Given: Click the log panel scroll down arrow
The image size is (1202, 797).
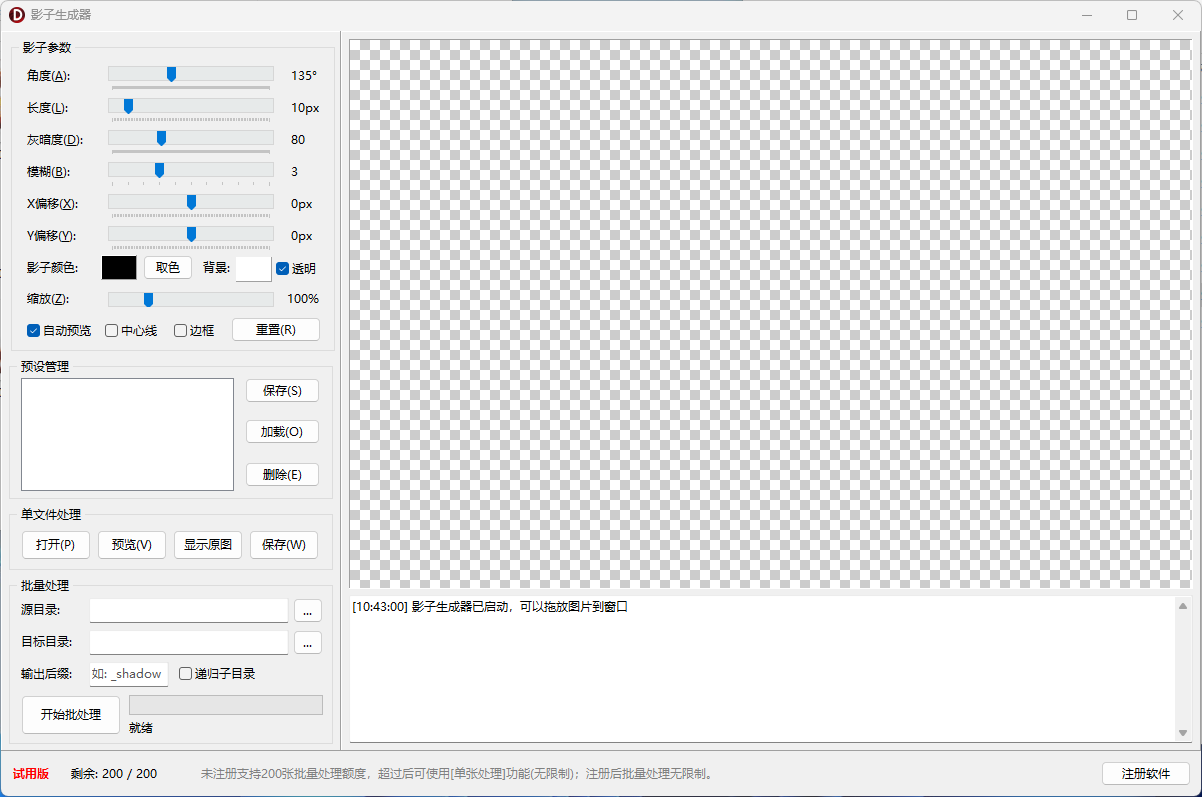Looking at the screenshot, I should tap(1184, 733).
